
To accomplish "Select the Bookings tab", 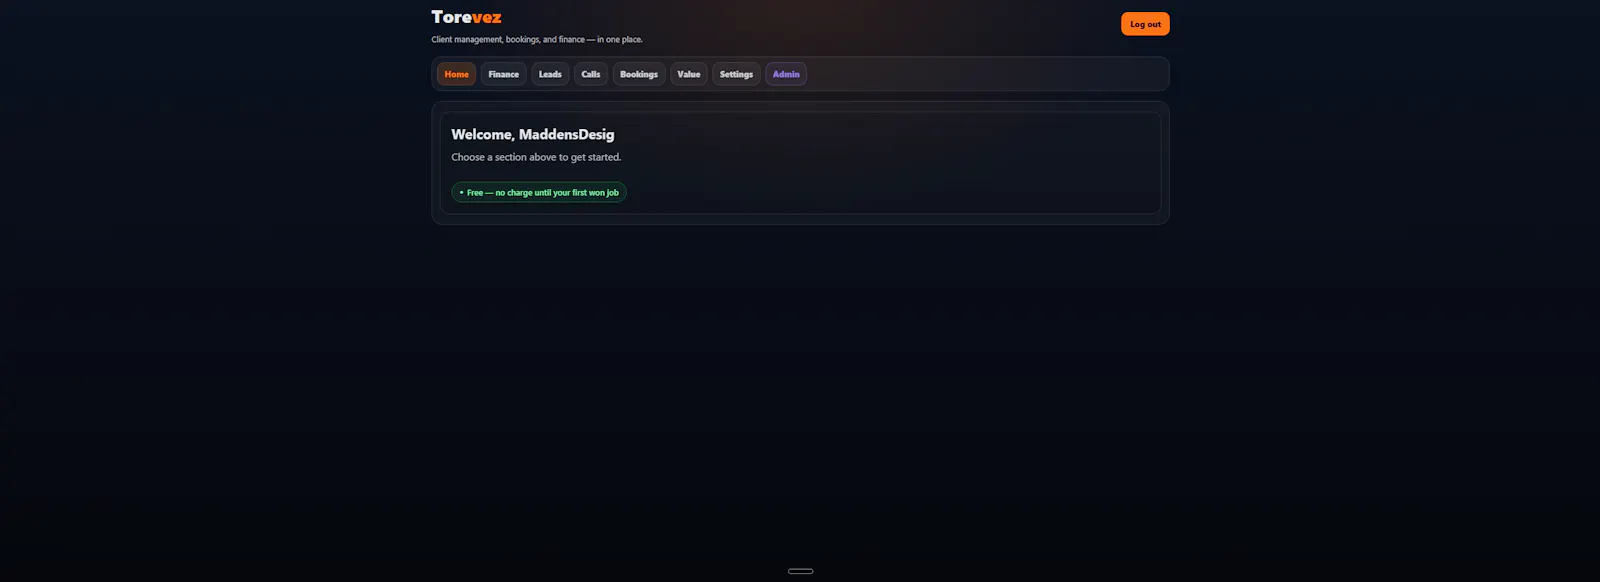I will pos(639,74).
